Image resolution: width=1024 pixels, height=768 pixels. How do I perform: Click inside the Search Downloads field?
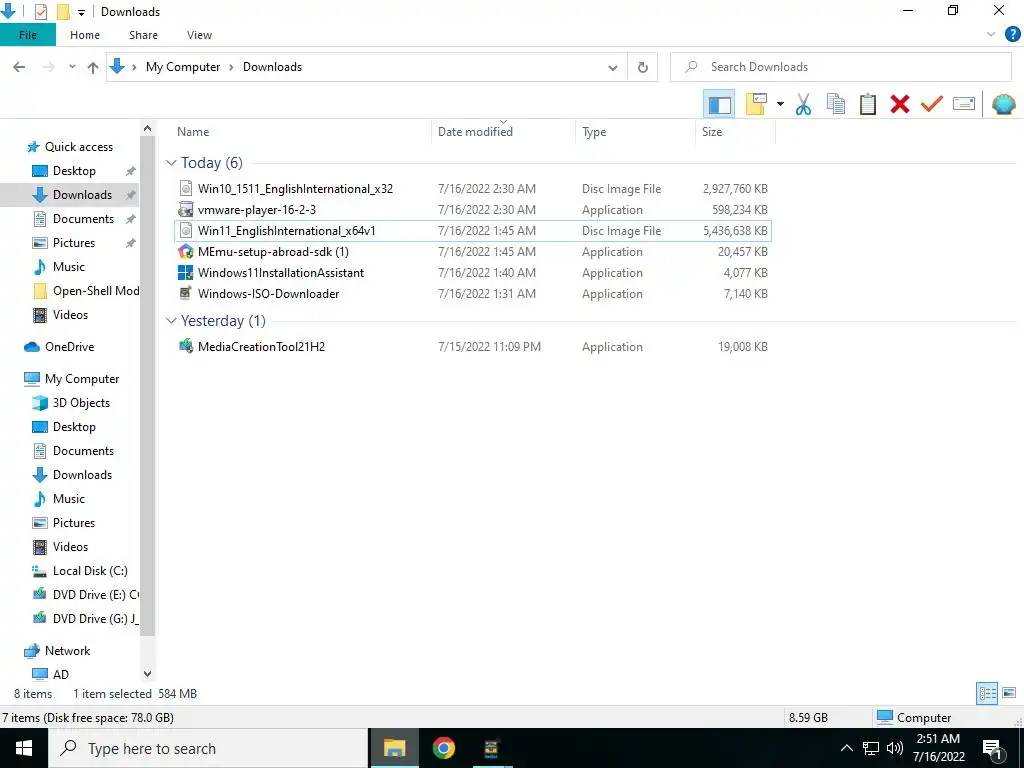(x=841, y=67)
